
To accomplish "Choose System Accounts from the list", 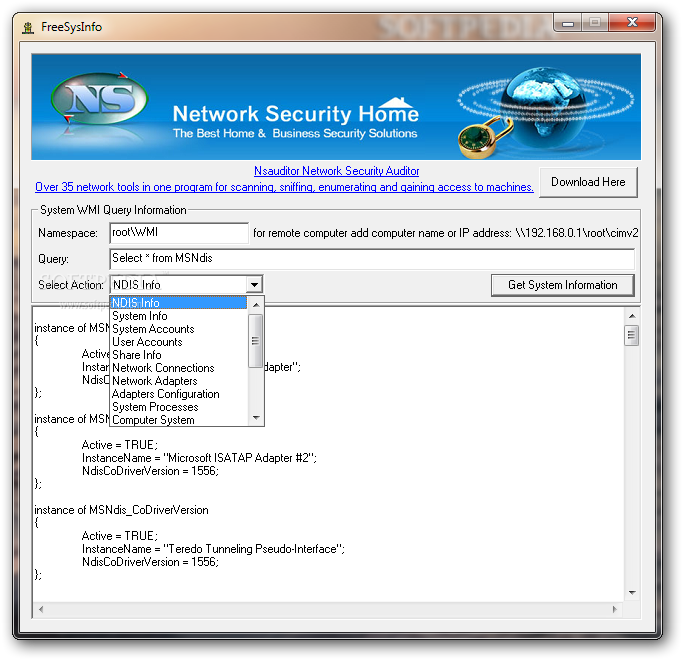I will (179, 329).
